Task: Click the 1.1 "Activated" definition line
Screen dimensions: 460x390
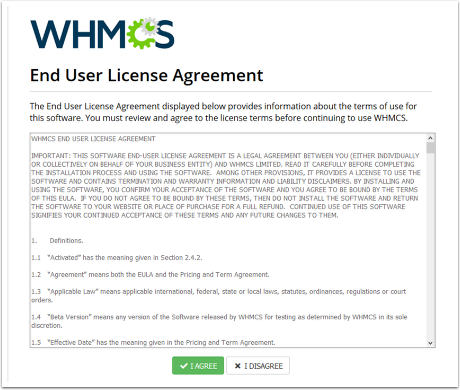Action: point(117,258)
